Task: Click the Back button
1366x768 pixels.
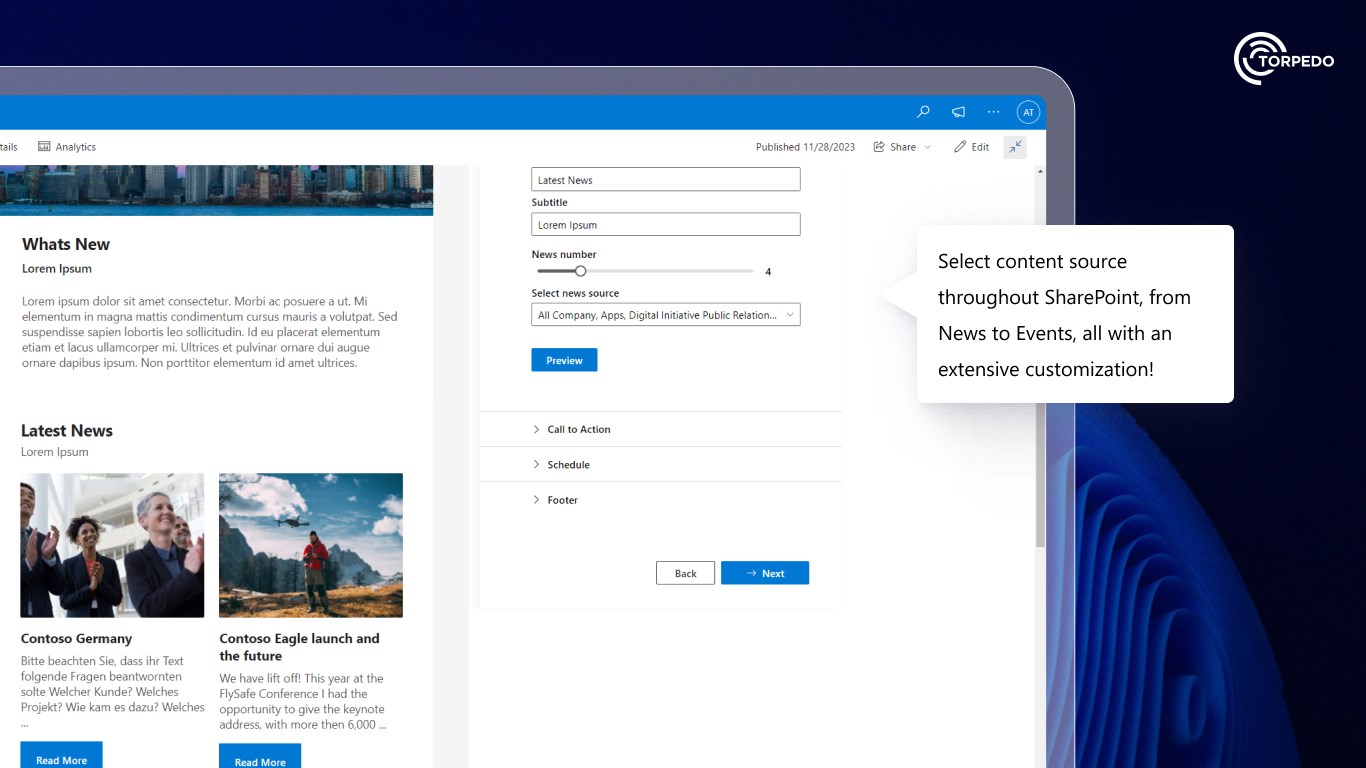Action: [x=685, y=573]
